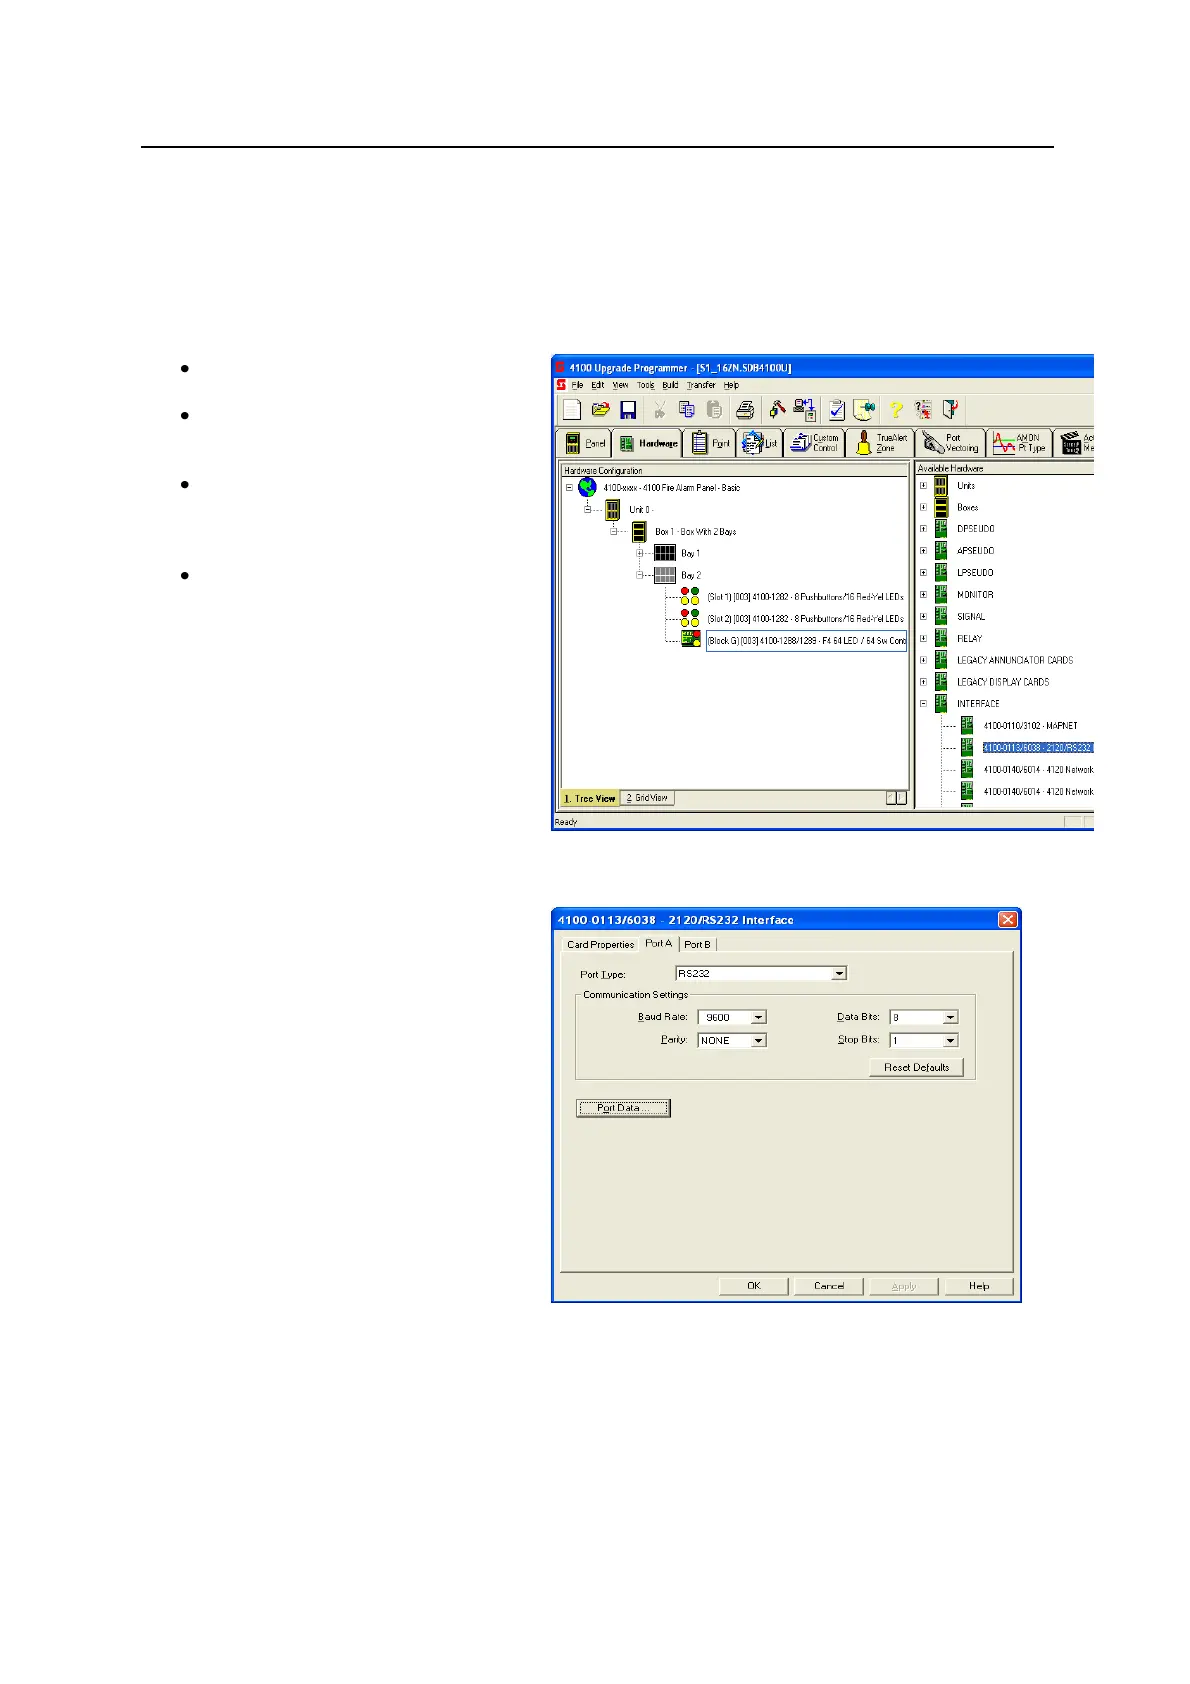1190x1684 pixels.
Task: Click Cancel in the RS232 Interface dialog
Action: pos(829,1286)
